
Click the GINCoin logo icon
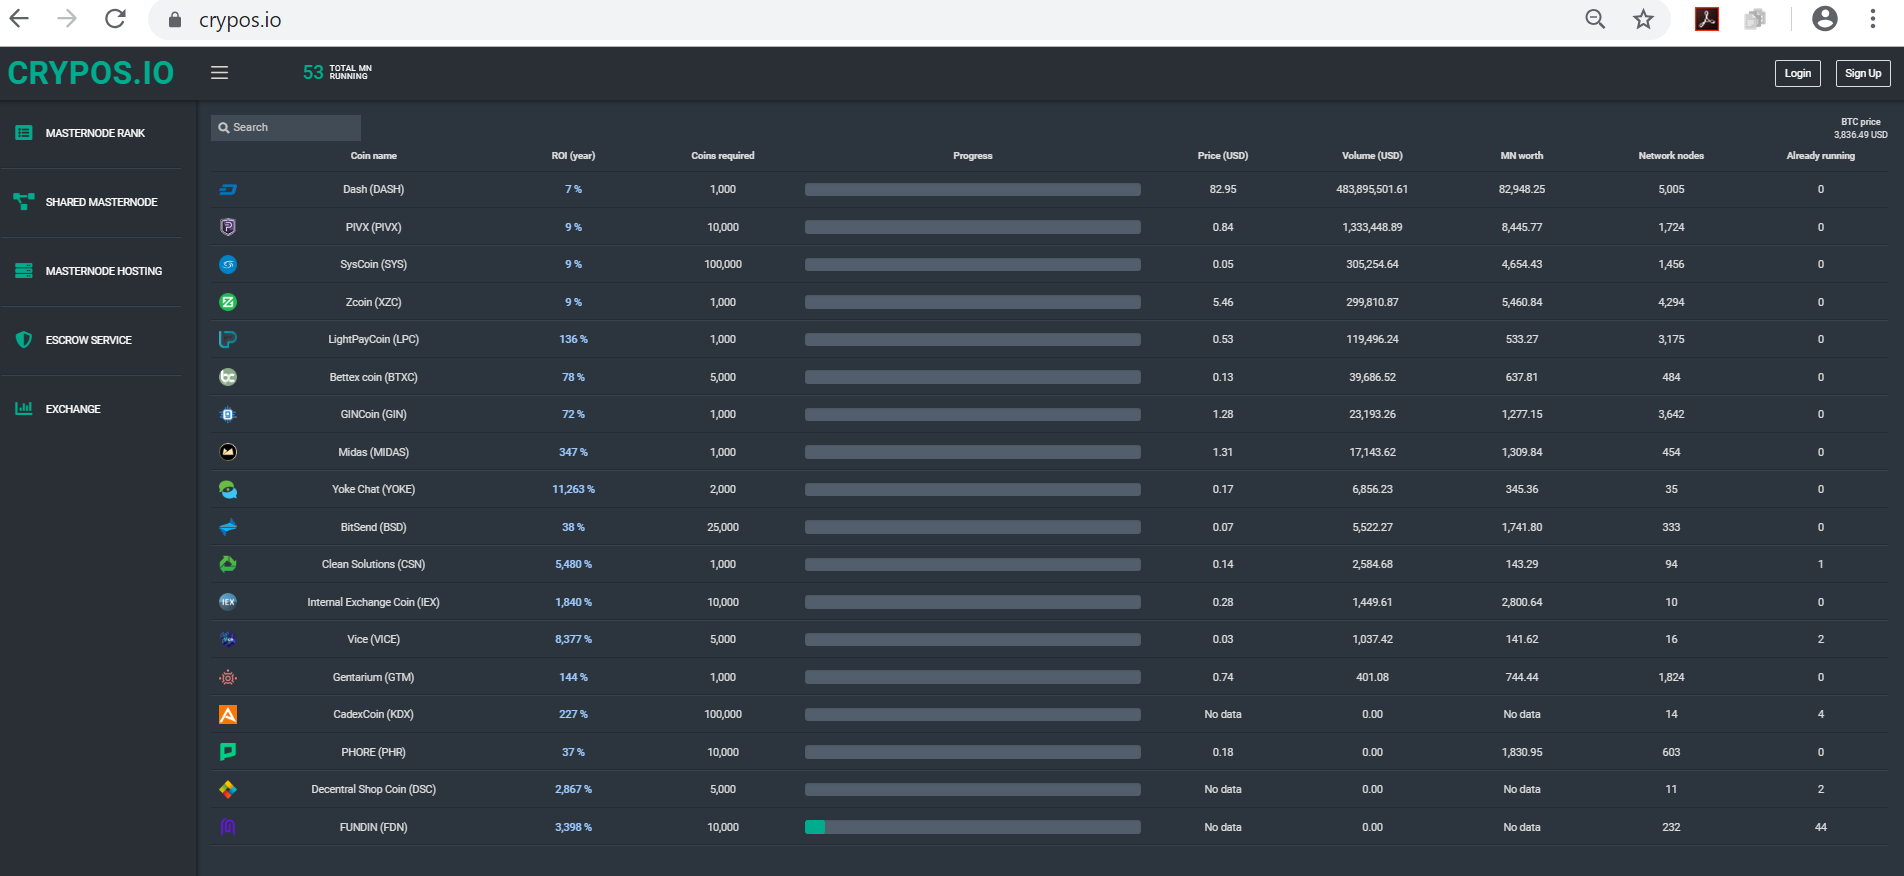coord(228,414)
